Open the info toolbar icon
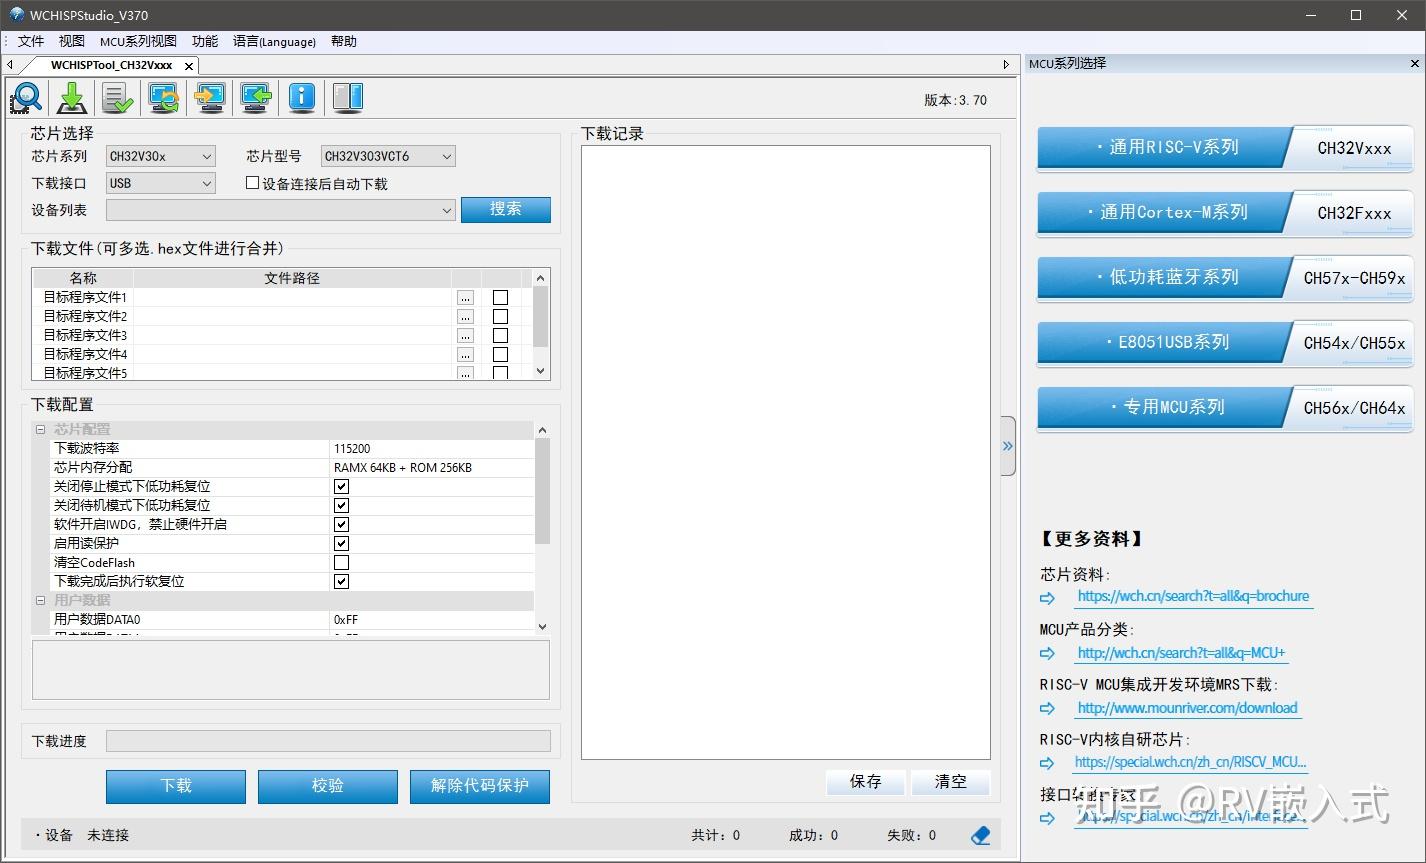This screenshot has height=863, width=1426. point(301,97)
